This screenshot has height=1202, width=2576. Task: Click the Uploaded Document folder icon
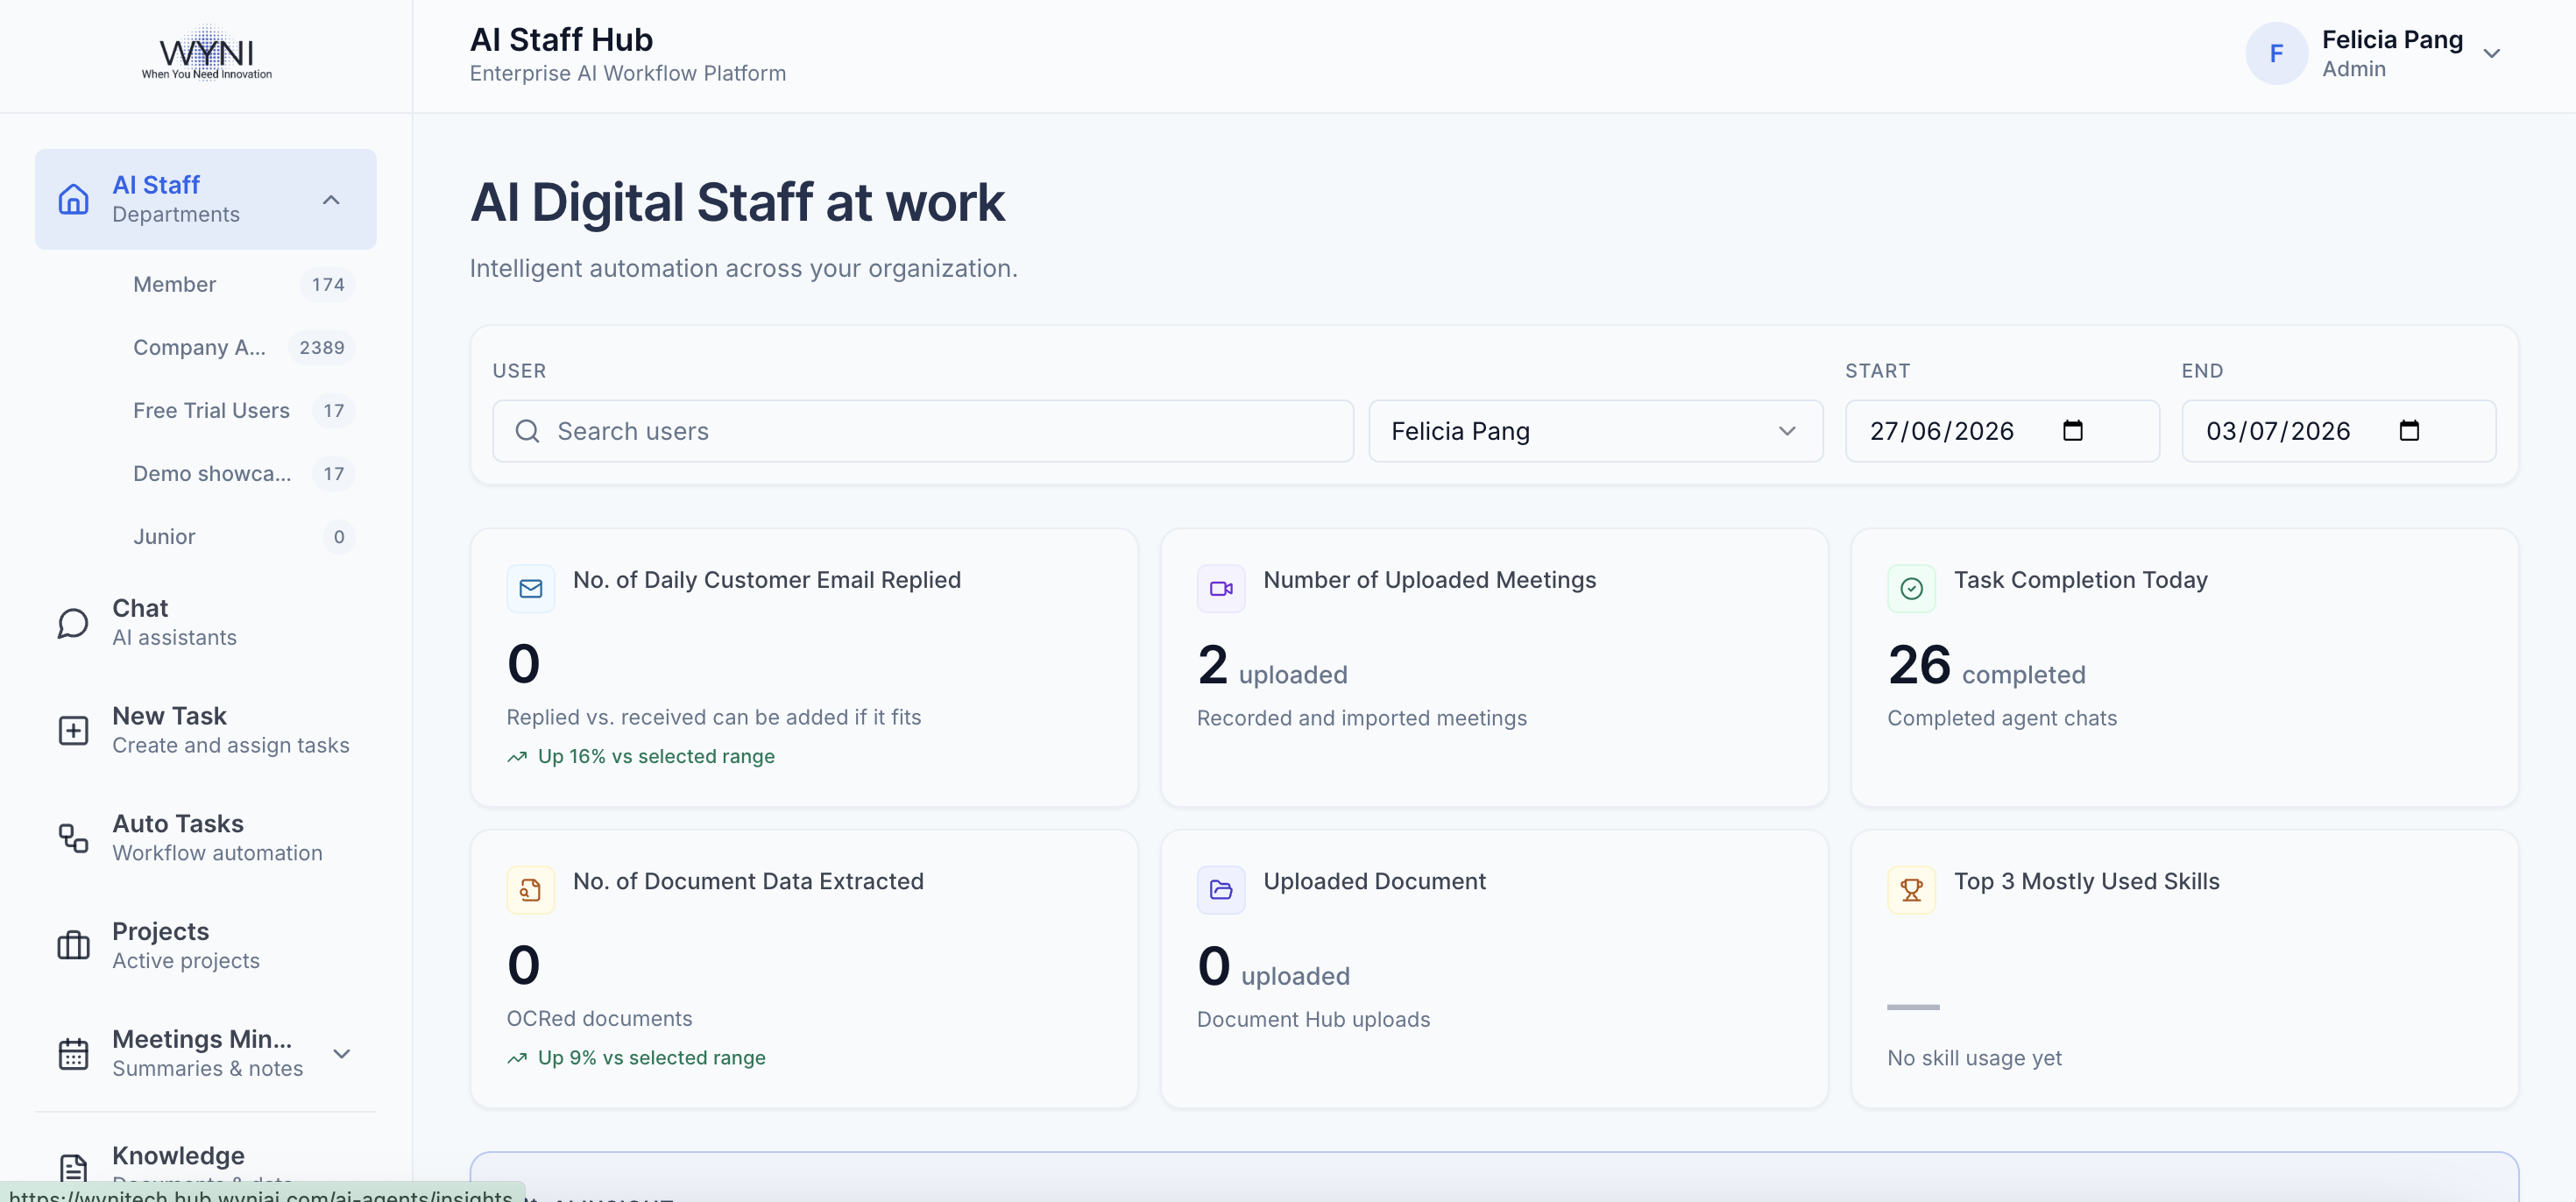1221,890
